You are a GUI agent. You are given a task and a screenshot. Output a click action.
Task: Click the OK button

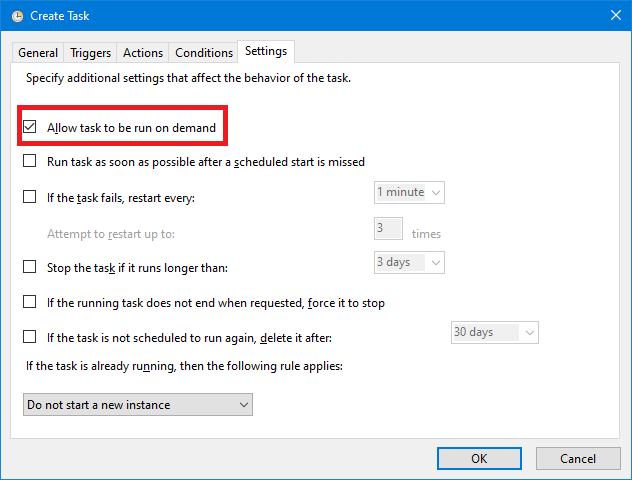tap(479, 459)
